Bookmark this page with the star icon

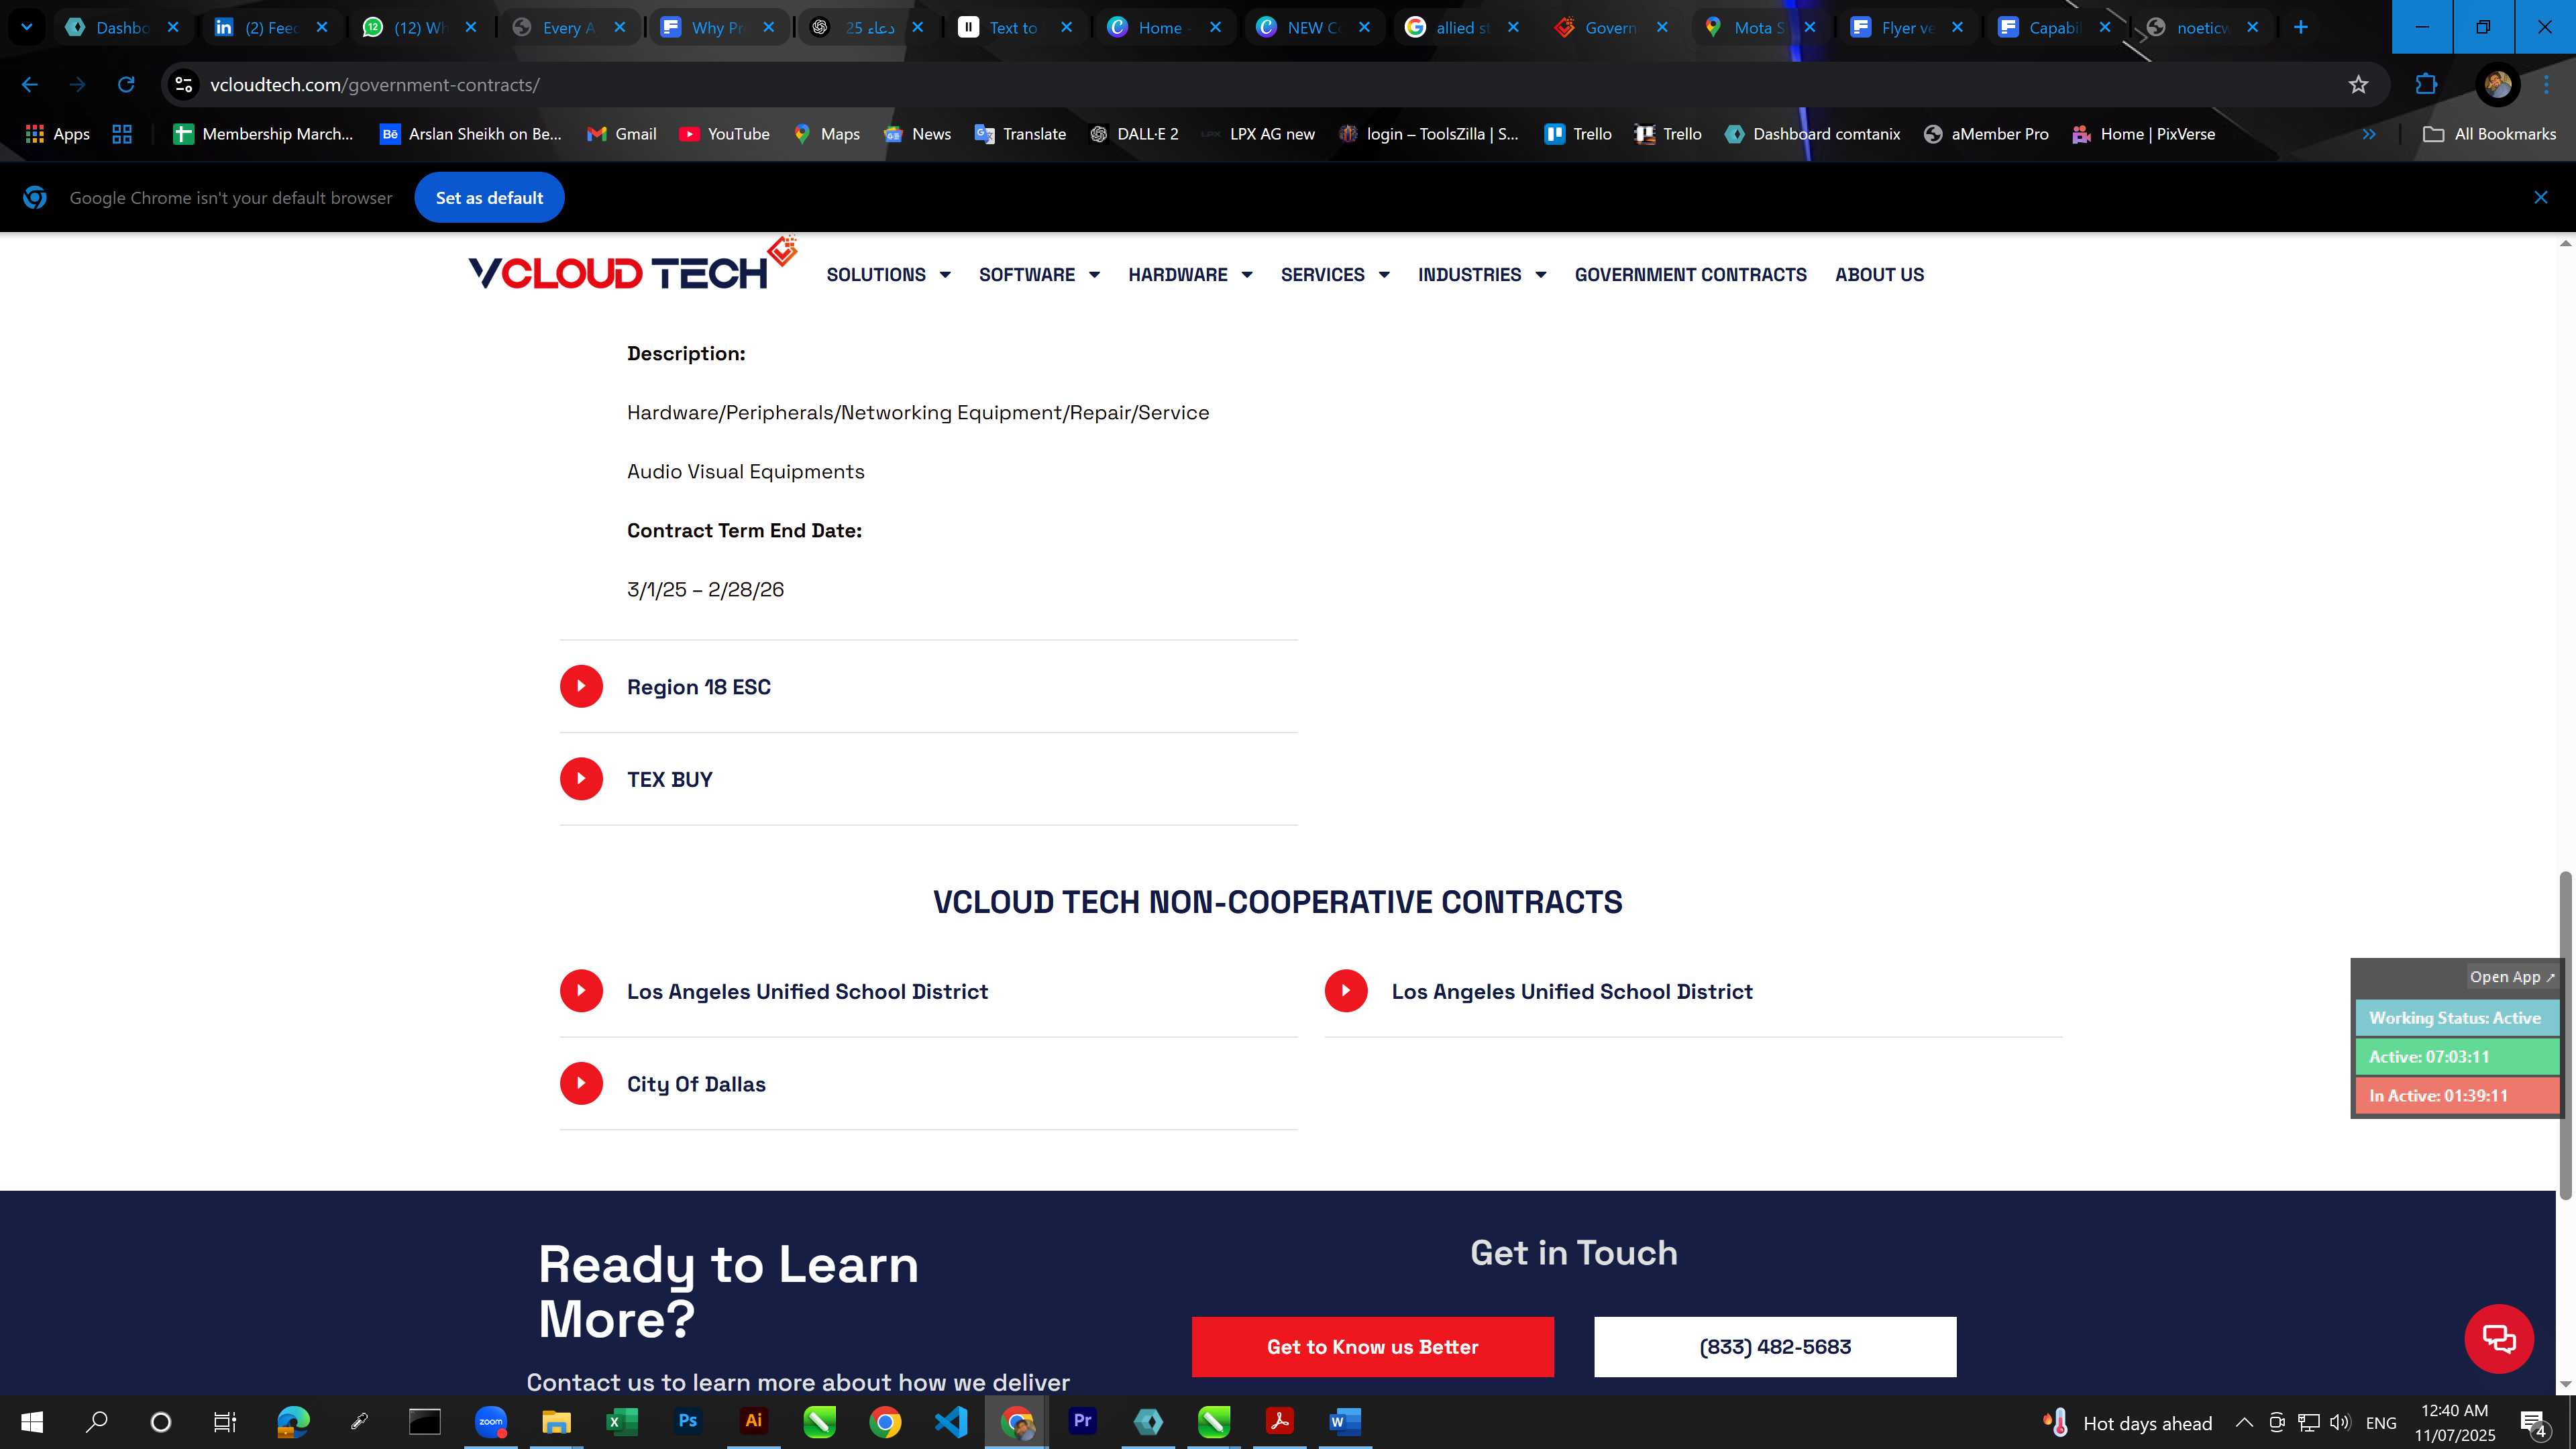point(2358,85)
